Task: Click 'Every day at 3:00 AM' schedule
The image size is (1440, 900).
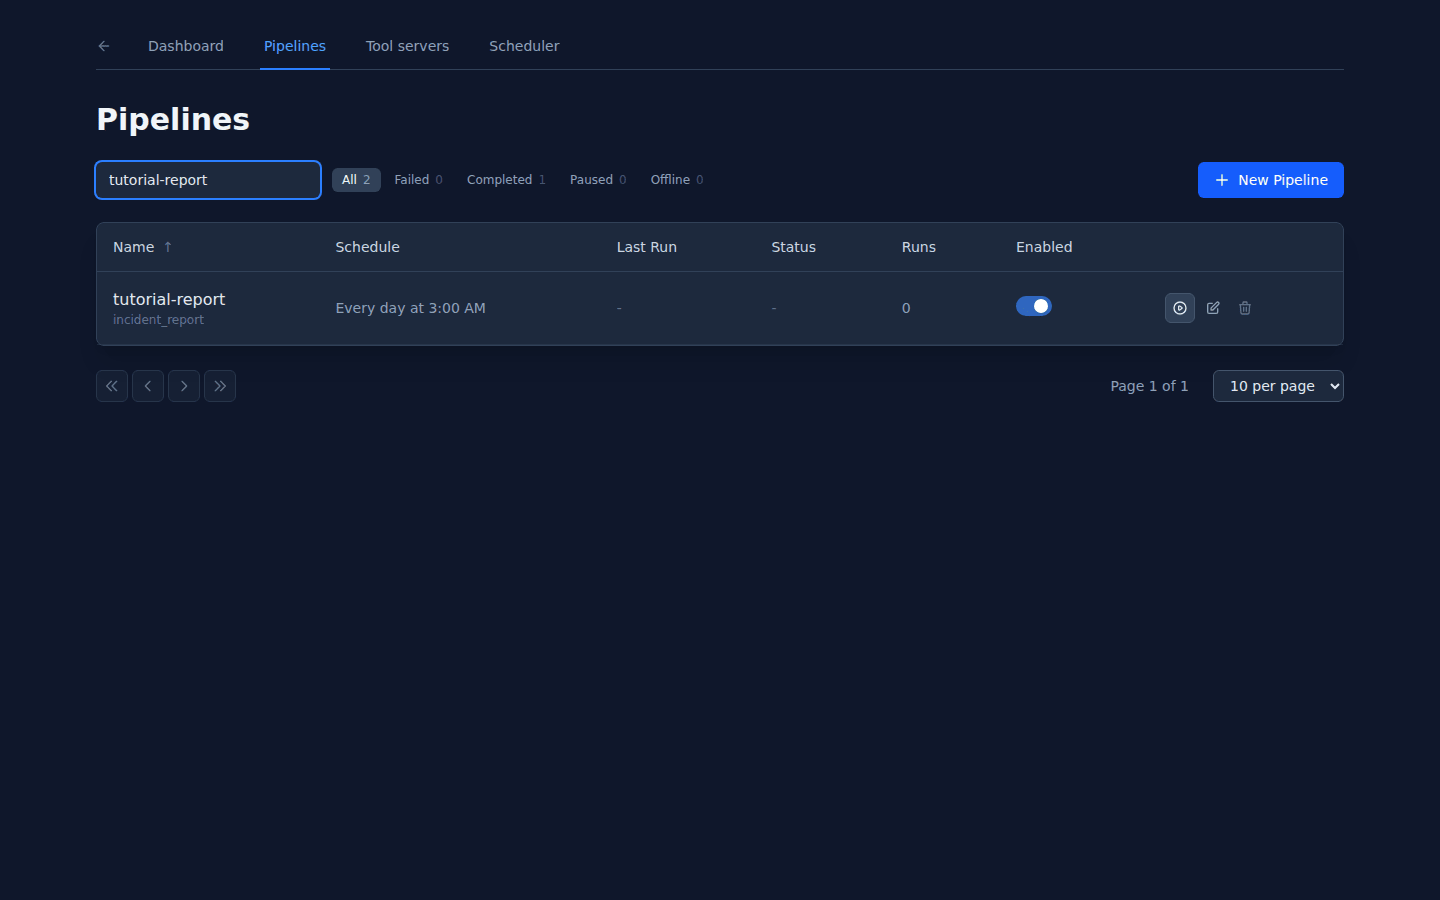Action: [410, 308]
